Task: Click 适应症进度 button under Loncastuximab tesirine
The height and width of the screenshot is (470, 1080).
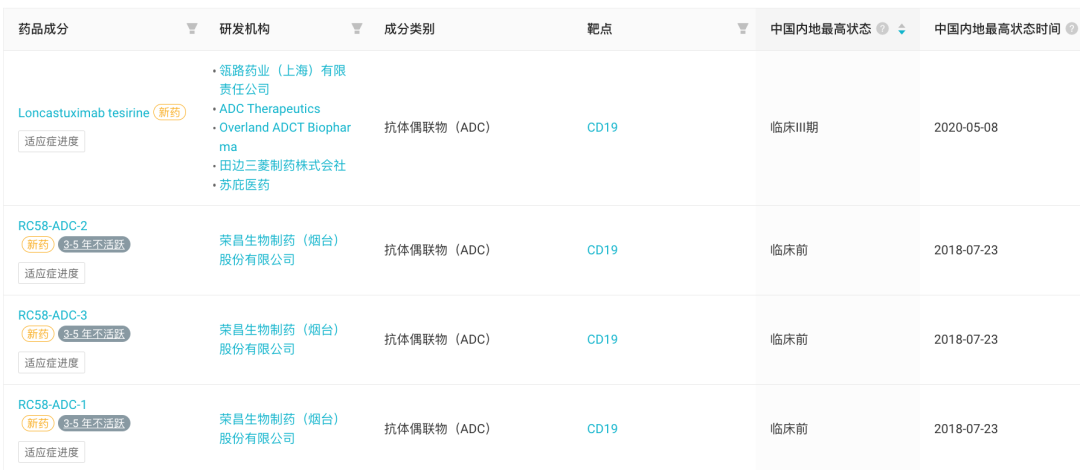Action: click(52, 142)
